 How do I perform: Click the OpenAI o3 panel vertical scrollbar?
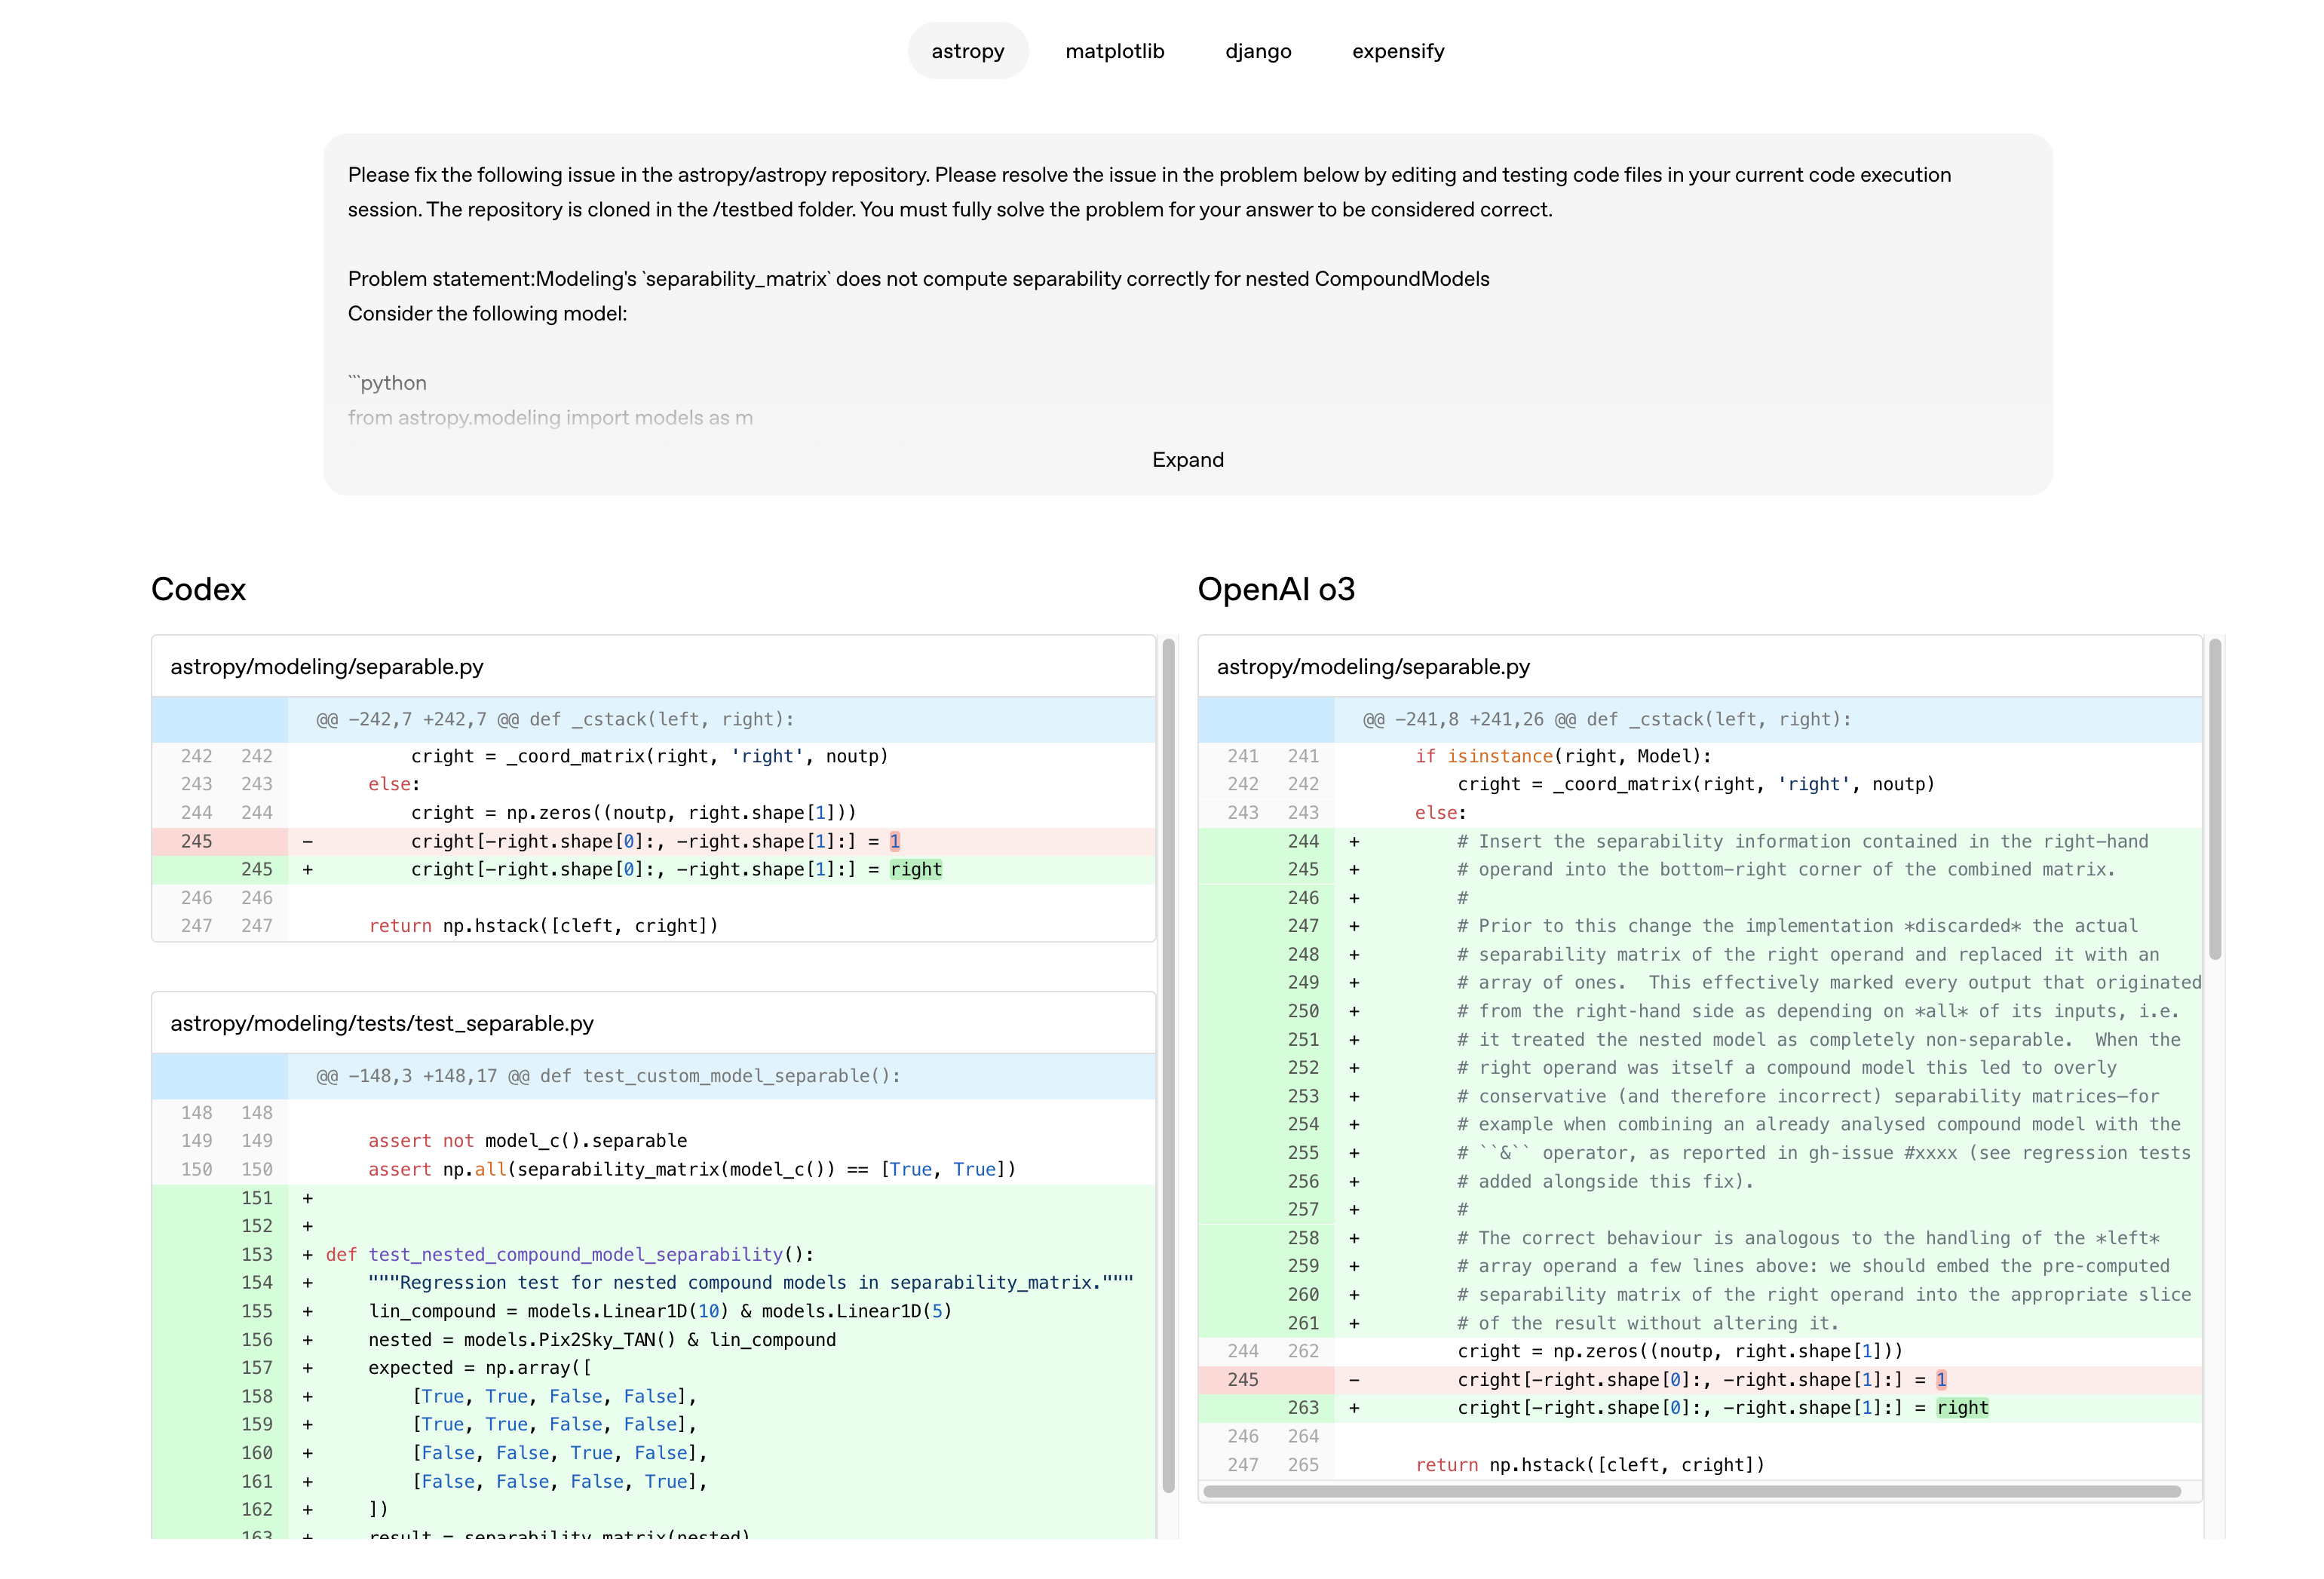2214,798
